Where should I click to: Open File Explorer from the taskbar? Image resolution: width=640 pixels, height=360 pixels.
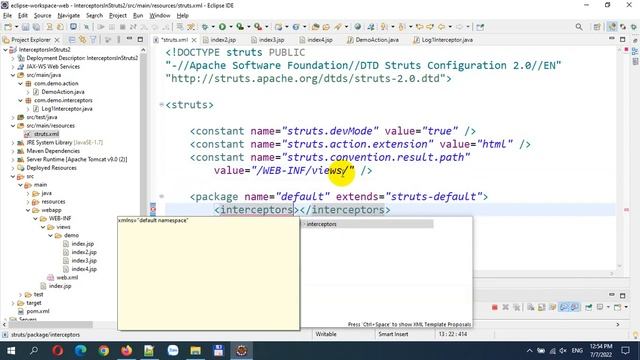coord(196,351)
